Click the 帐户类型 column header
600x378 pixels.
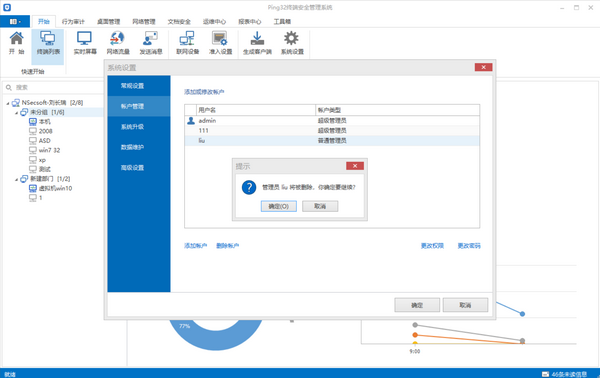(398, 110)
